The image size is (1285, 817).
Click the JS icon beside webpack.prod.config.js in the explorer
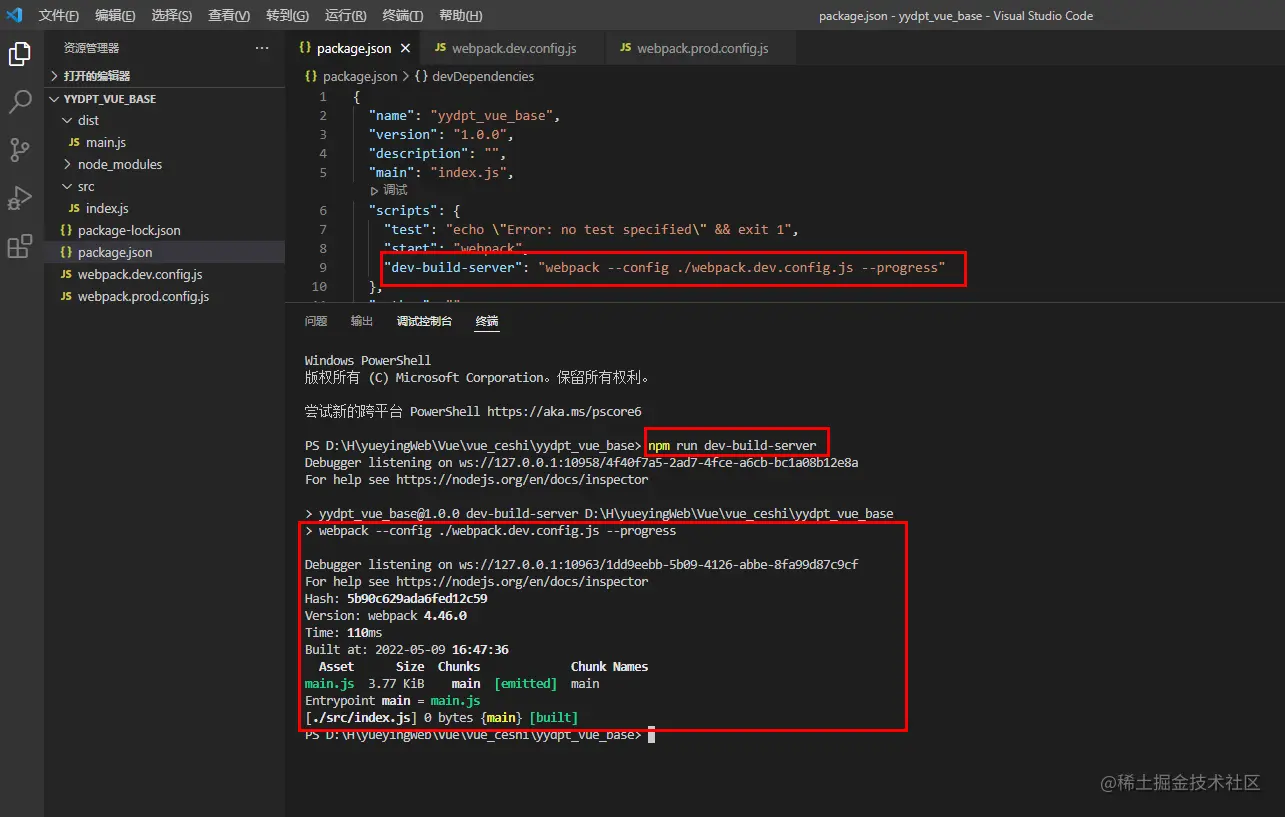coord(67,297)
